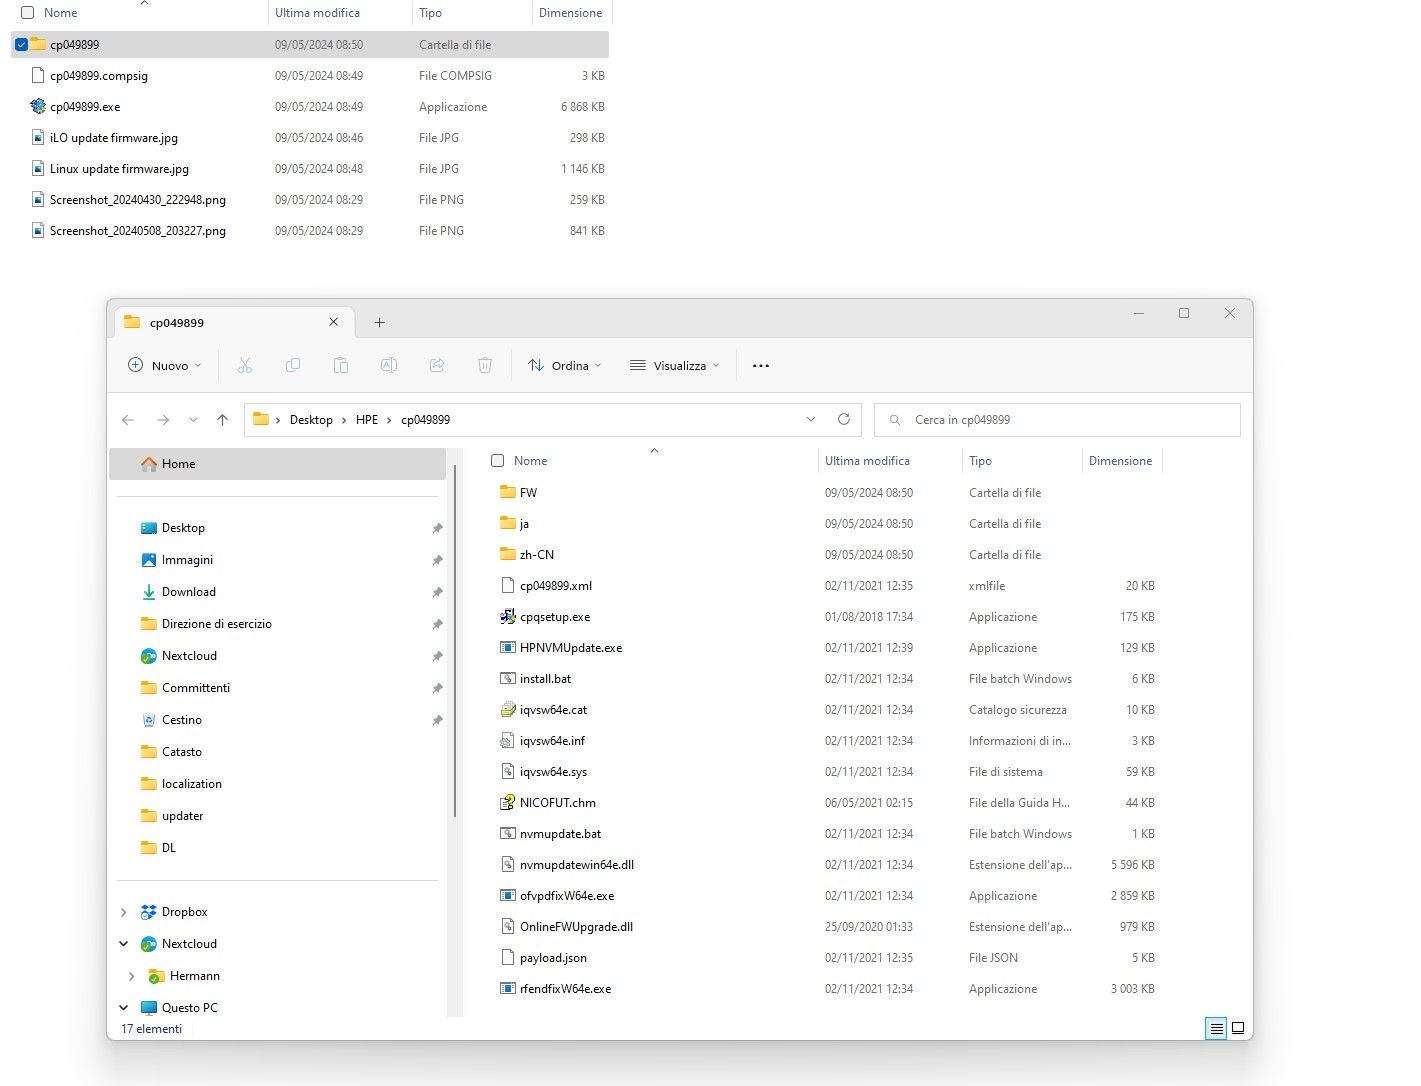Open the Ordina sort dropdown
This screenshot has height=1086, width=1421.
[x=565, y=366]
